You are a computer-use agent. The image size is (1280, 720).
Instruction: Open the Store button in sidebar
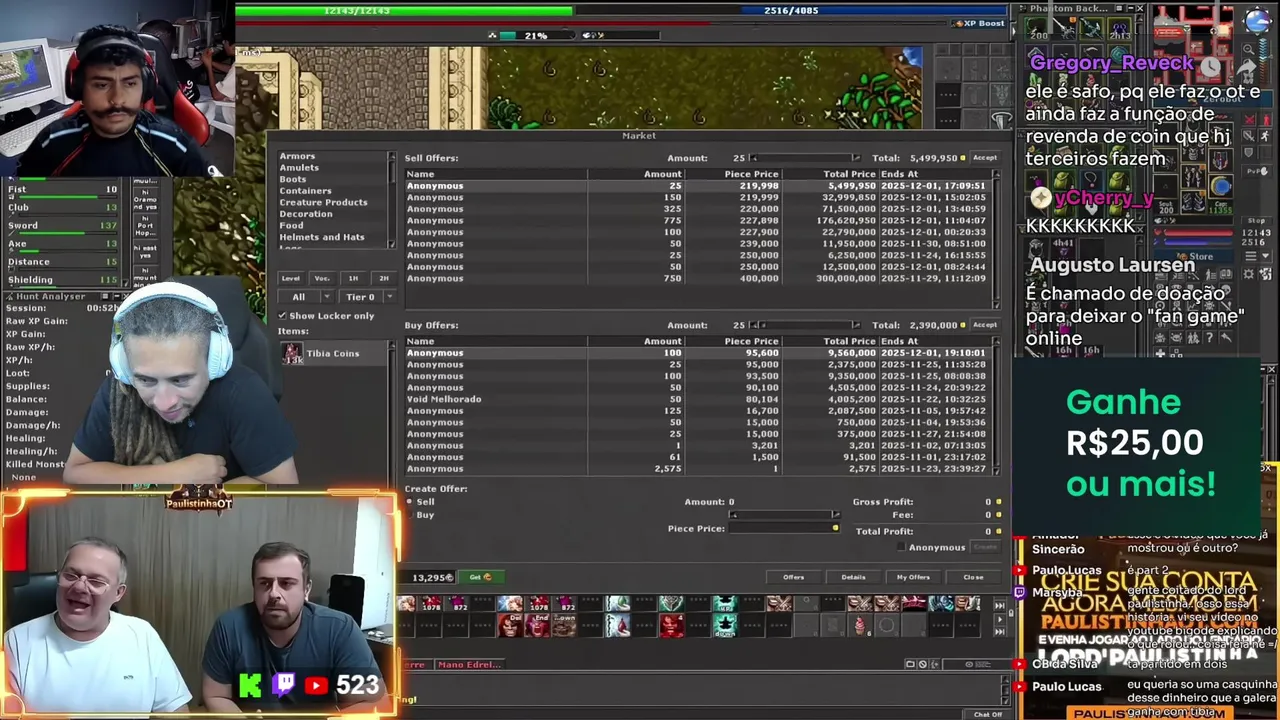tap(1194, 256)
